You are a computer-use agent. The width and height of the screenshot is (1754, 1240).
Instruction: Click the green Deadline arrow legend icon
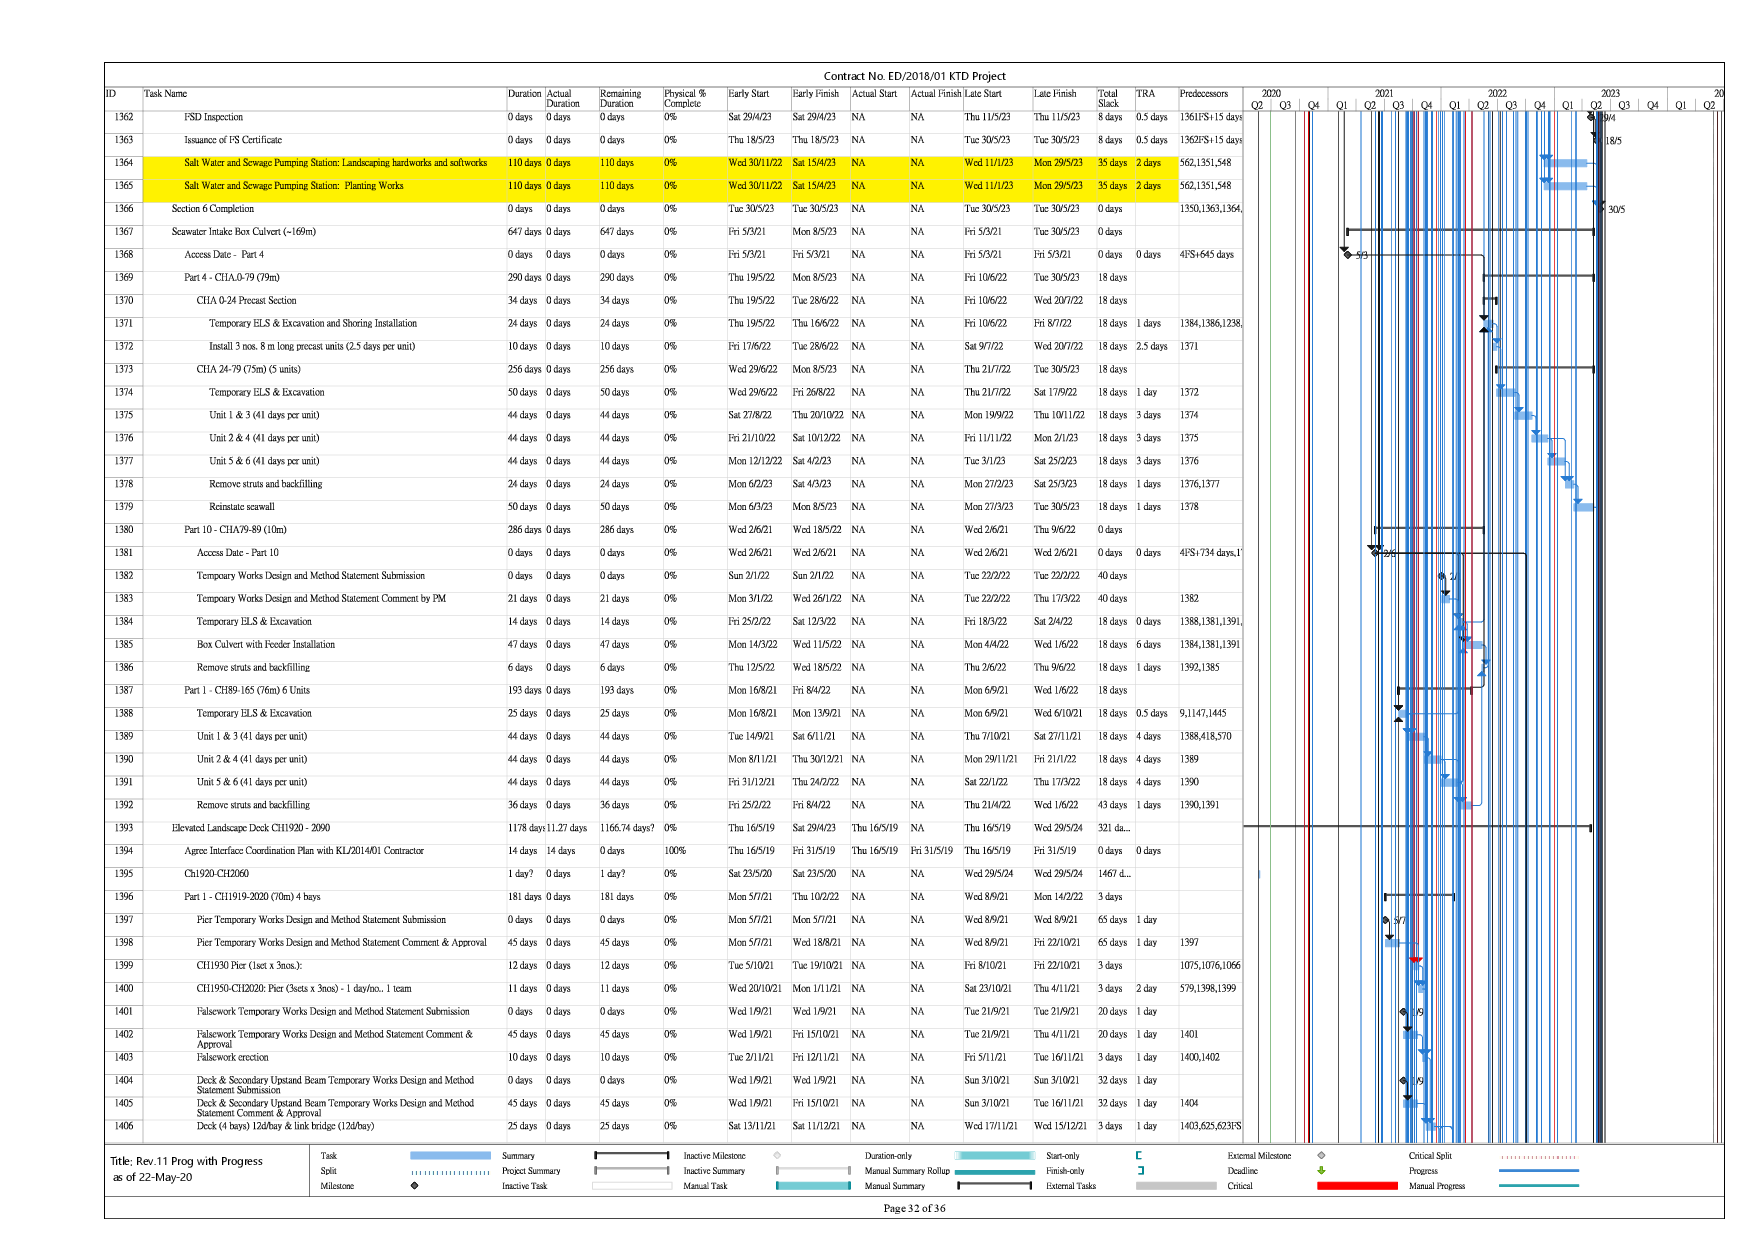(1321, 1170)
